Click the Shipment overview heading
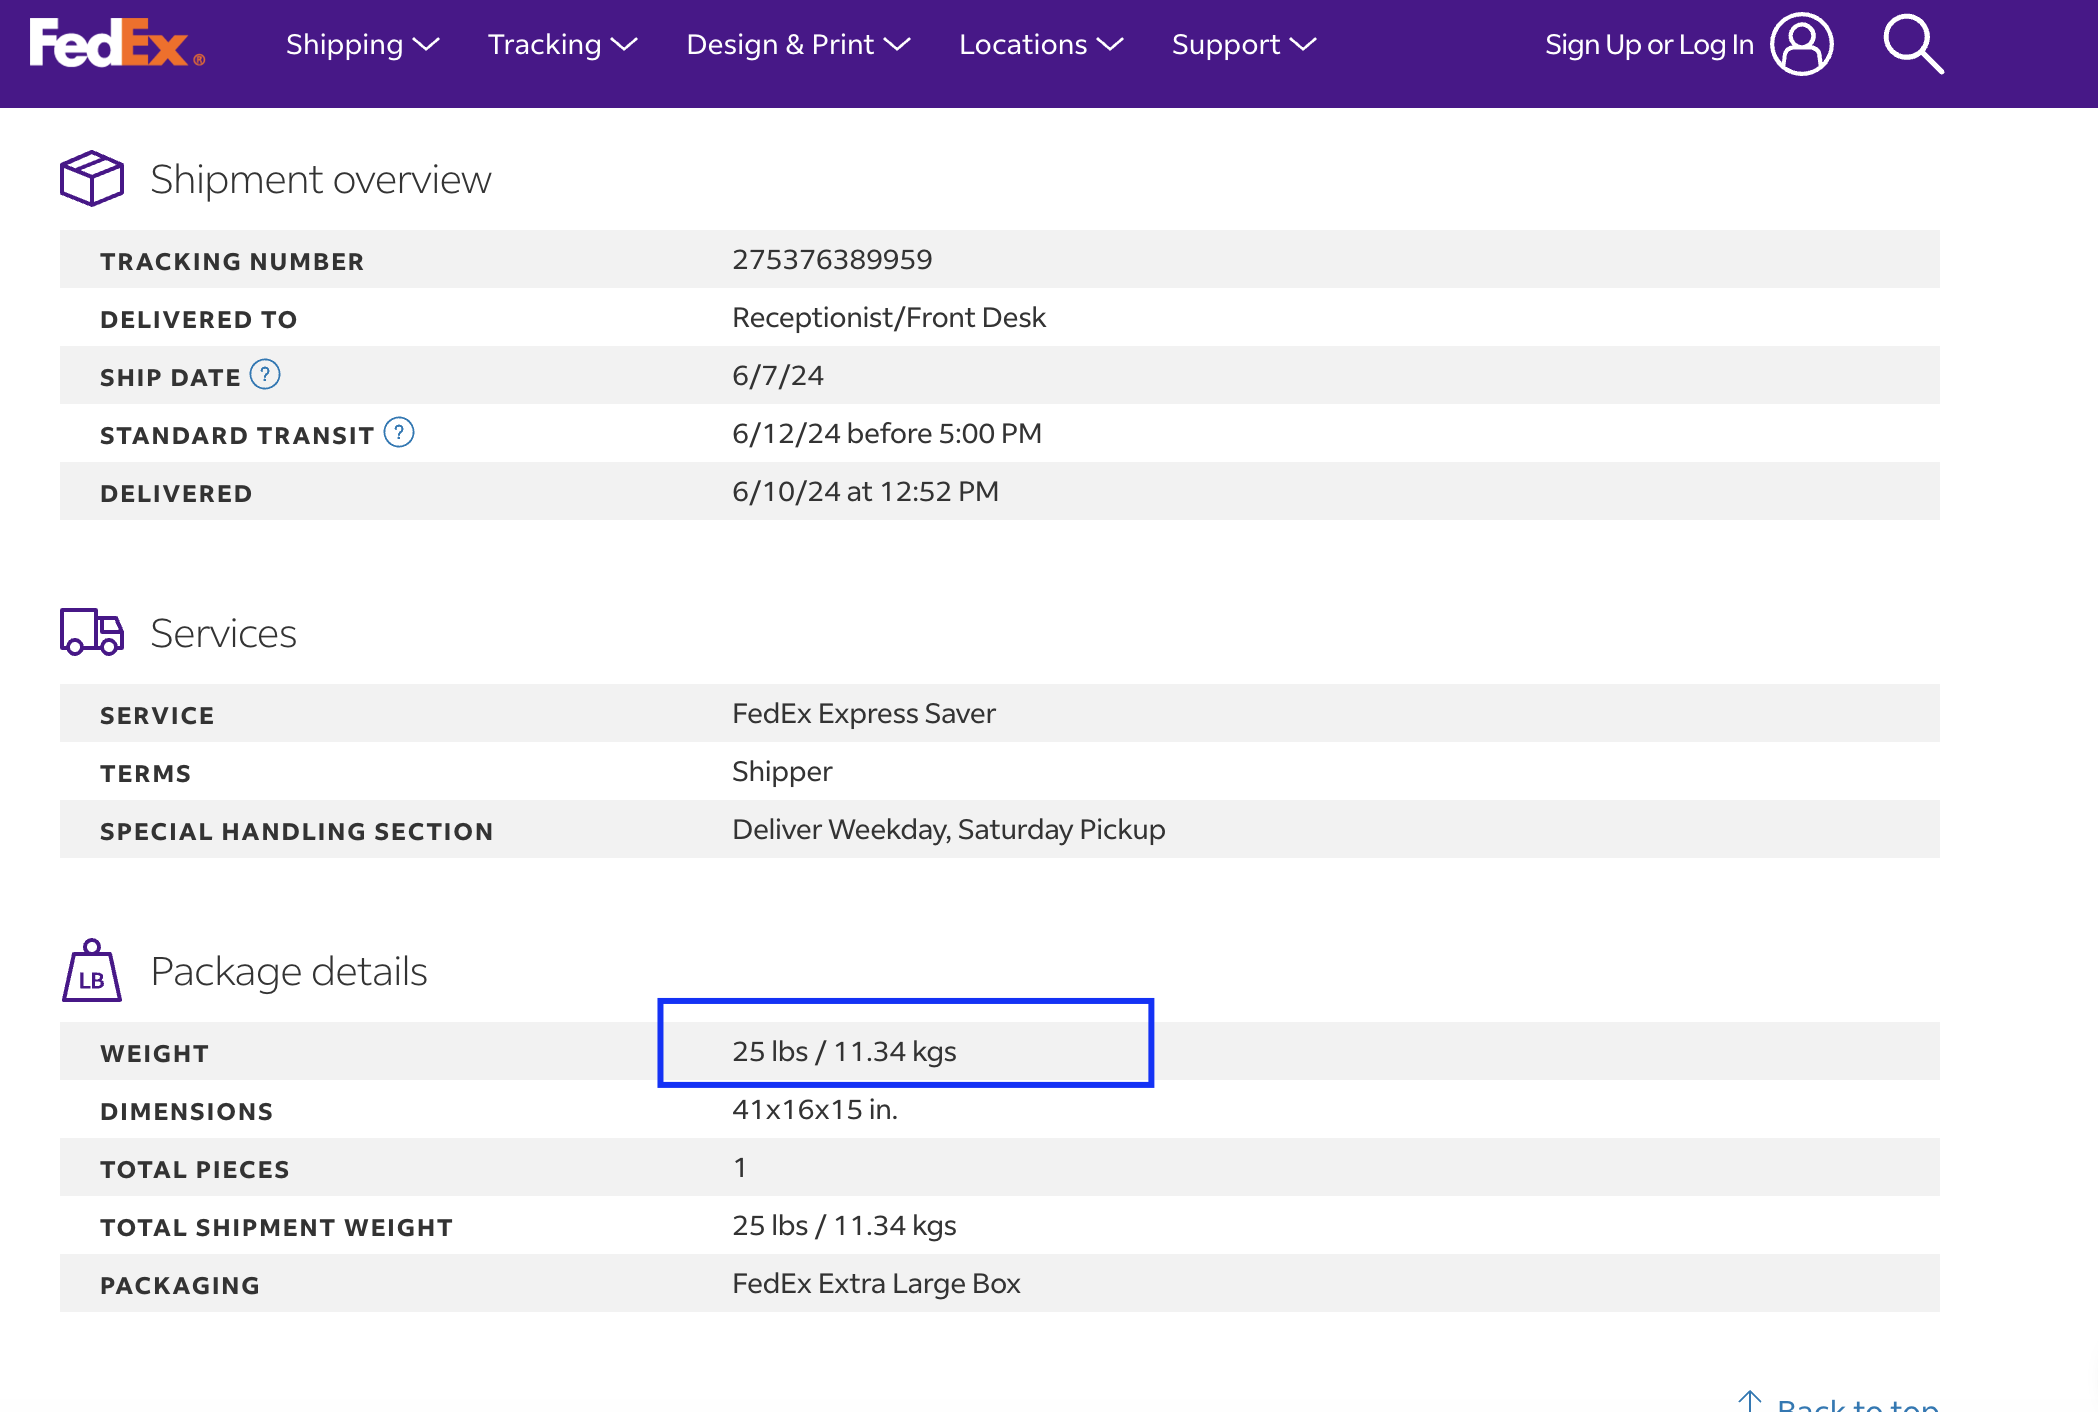The width and height of the screenshot is (2098, 1412). coord(321,180)
